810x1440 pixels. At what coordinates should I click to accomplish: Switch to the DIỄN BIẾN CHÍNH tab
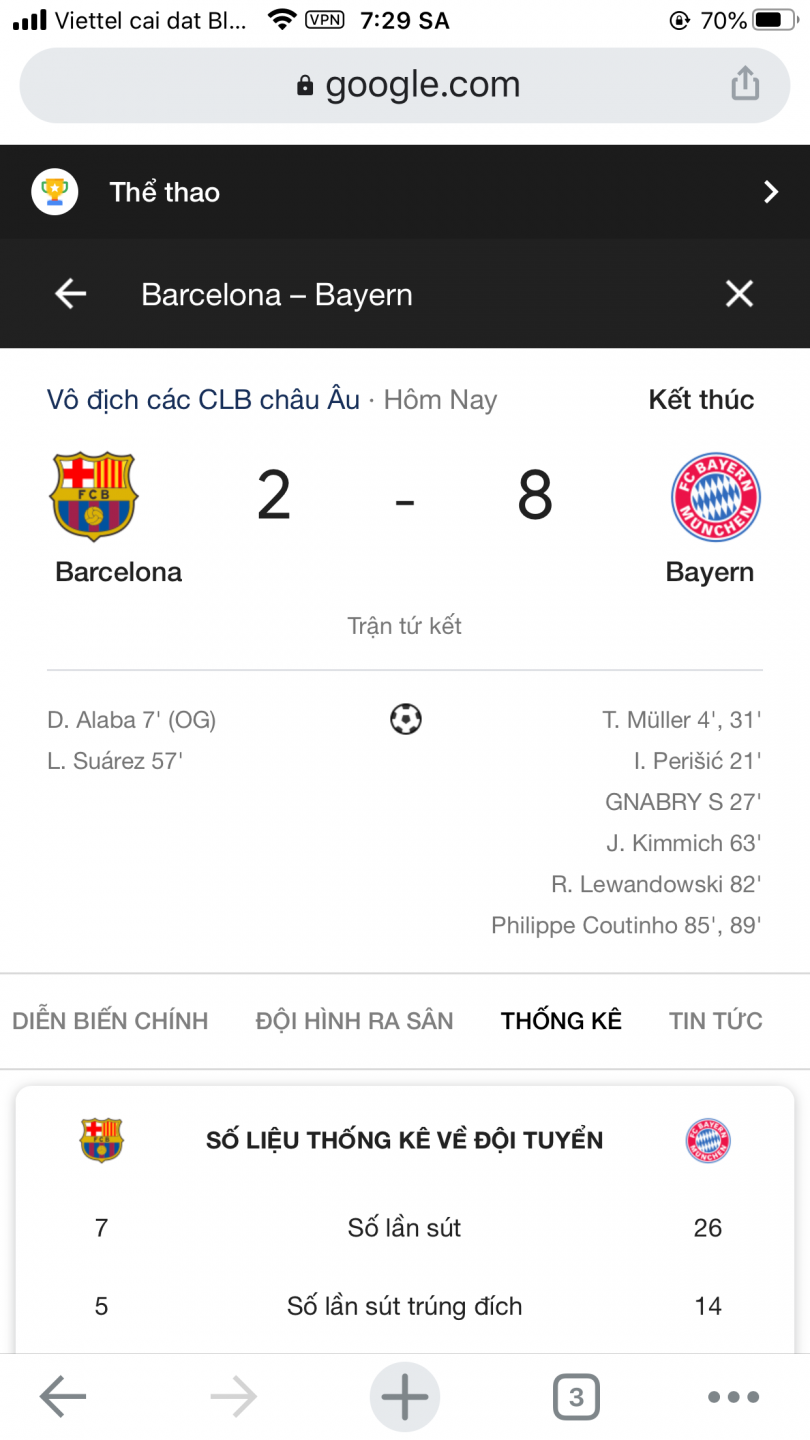[x=110, y=1021]
